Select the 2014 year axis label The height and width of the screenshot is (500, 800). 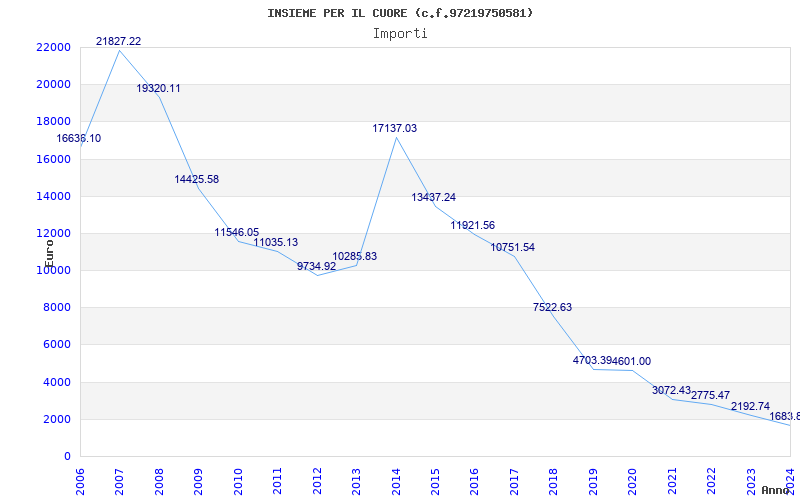tap(396, 482)
